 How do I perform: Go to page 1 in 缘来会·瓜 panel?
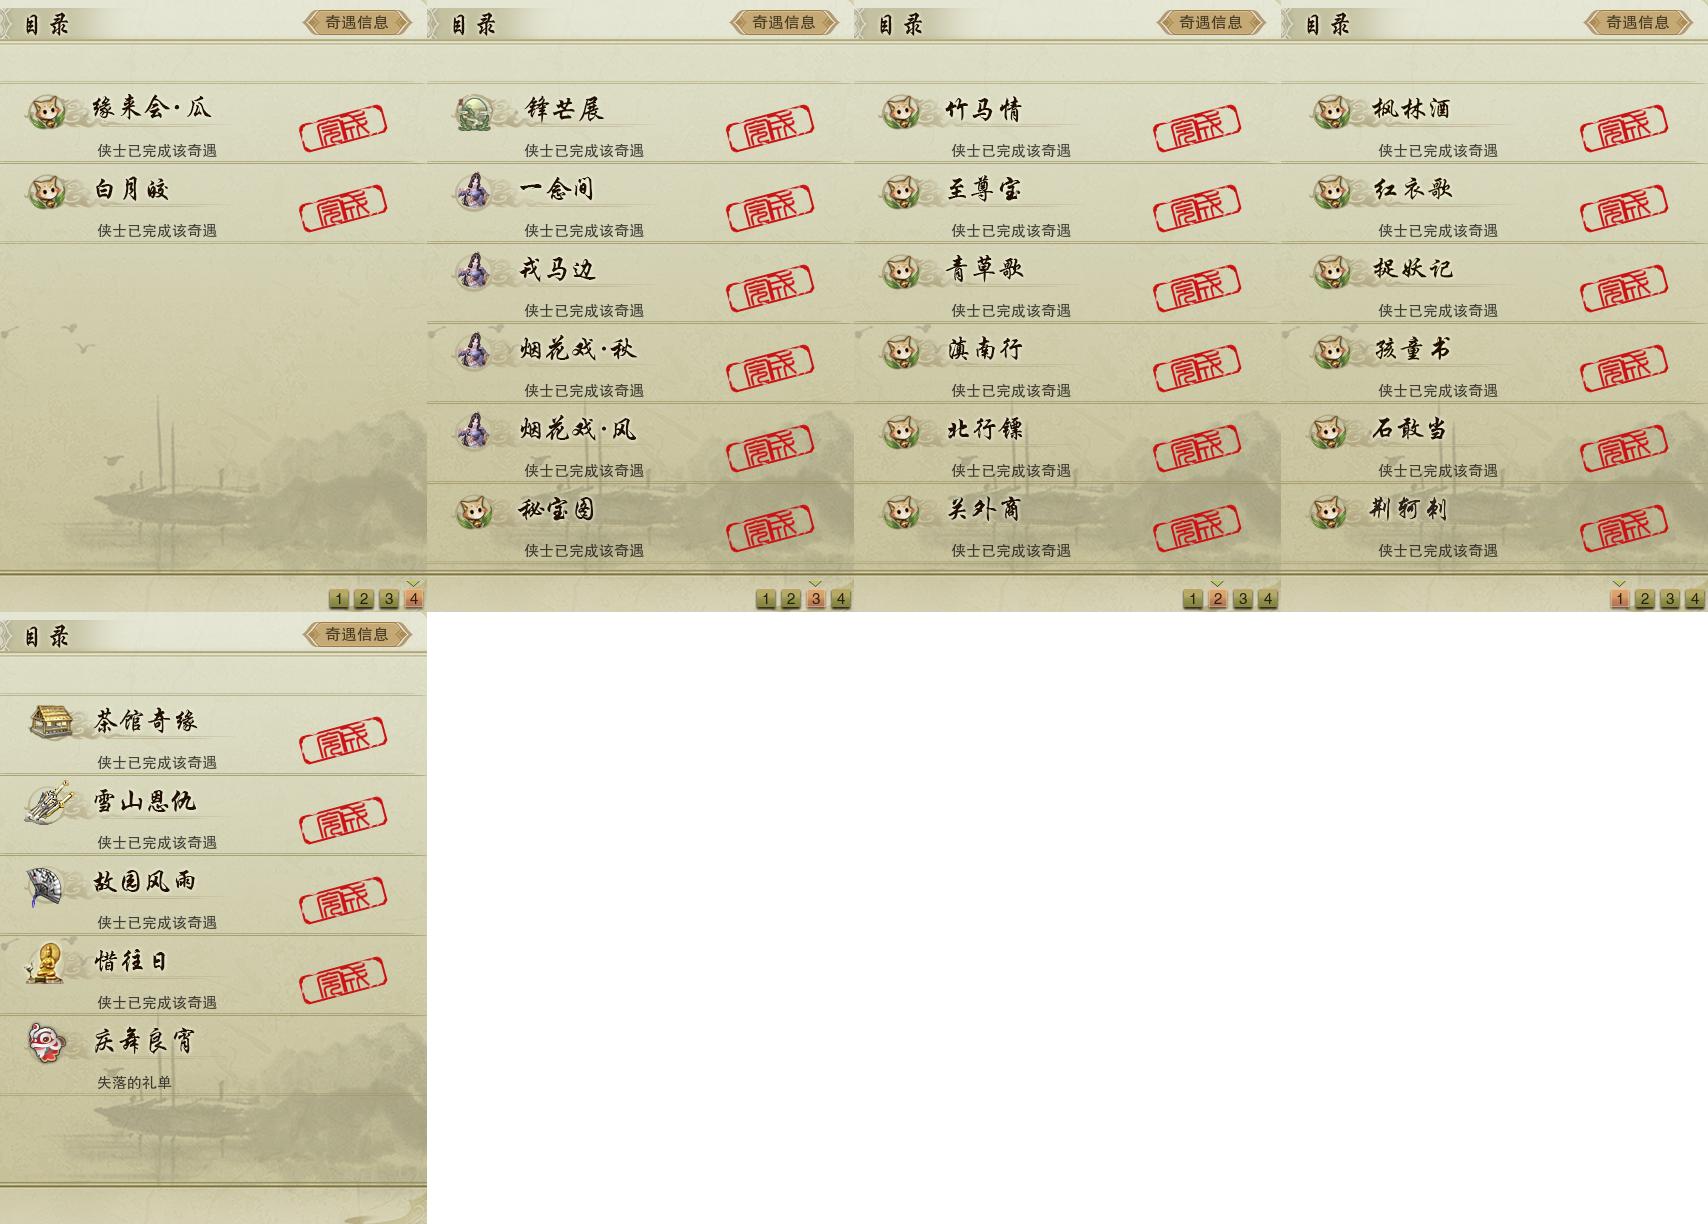(x=338, y=599)
